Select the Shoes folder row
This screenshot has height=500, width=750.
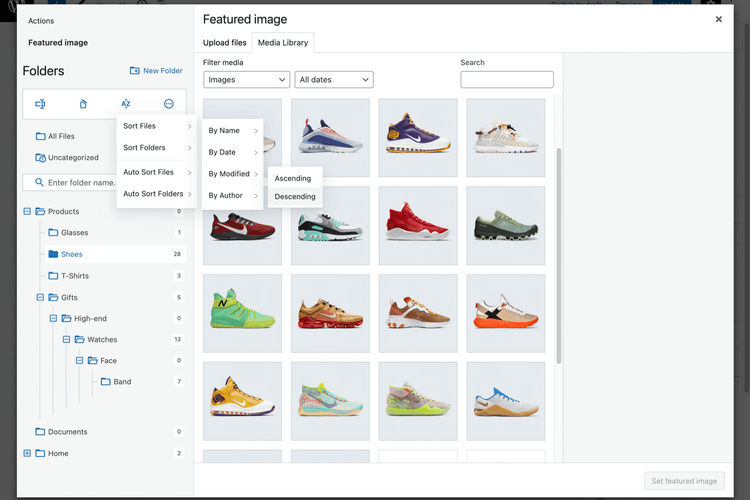[115, 254]
